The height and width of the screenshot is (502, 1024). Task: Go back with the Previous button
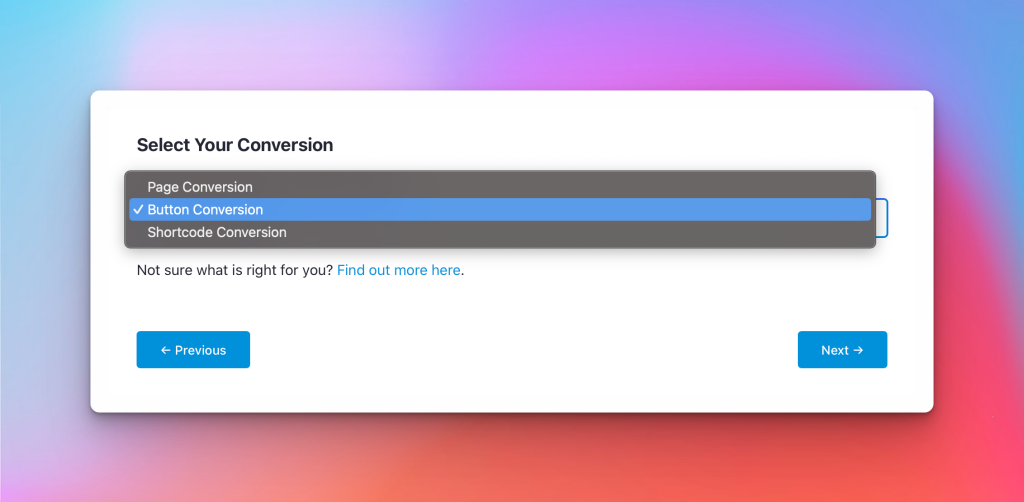coord(193,350)
